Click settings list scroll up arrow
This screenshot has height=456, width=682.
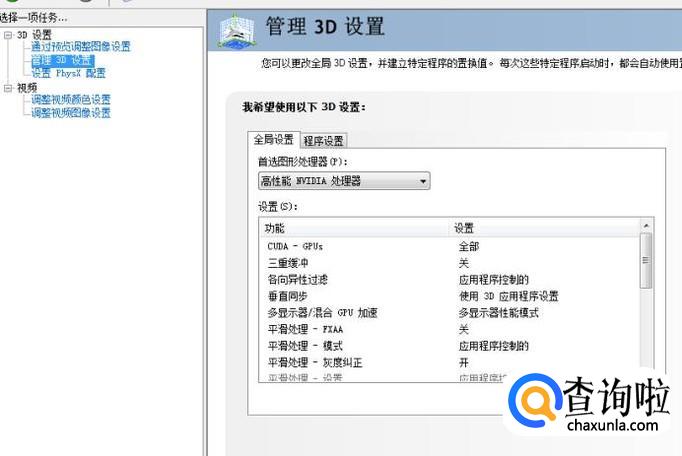[x=646, y=225]
